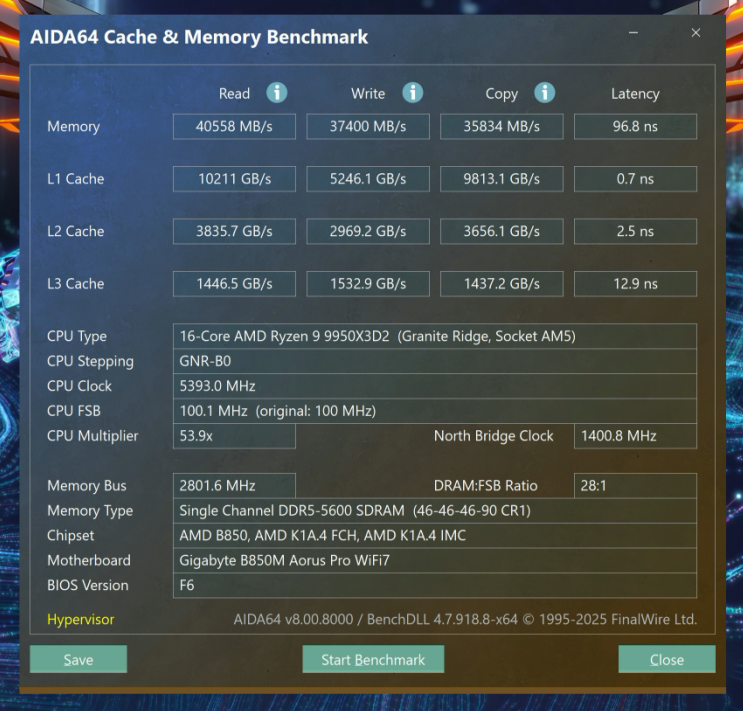Select L1 Cache Read value 10211 GB/s
This screenshot has height=711, width=743.
click(234, 179)
